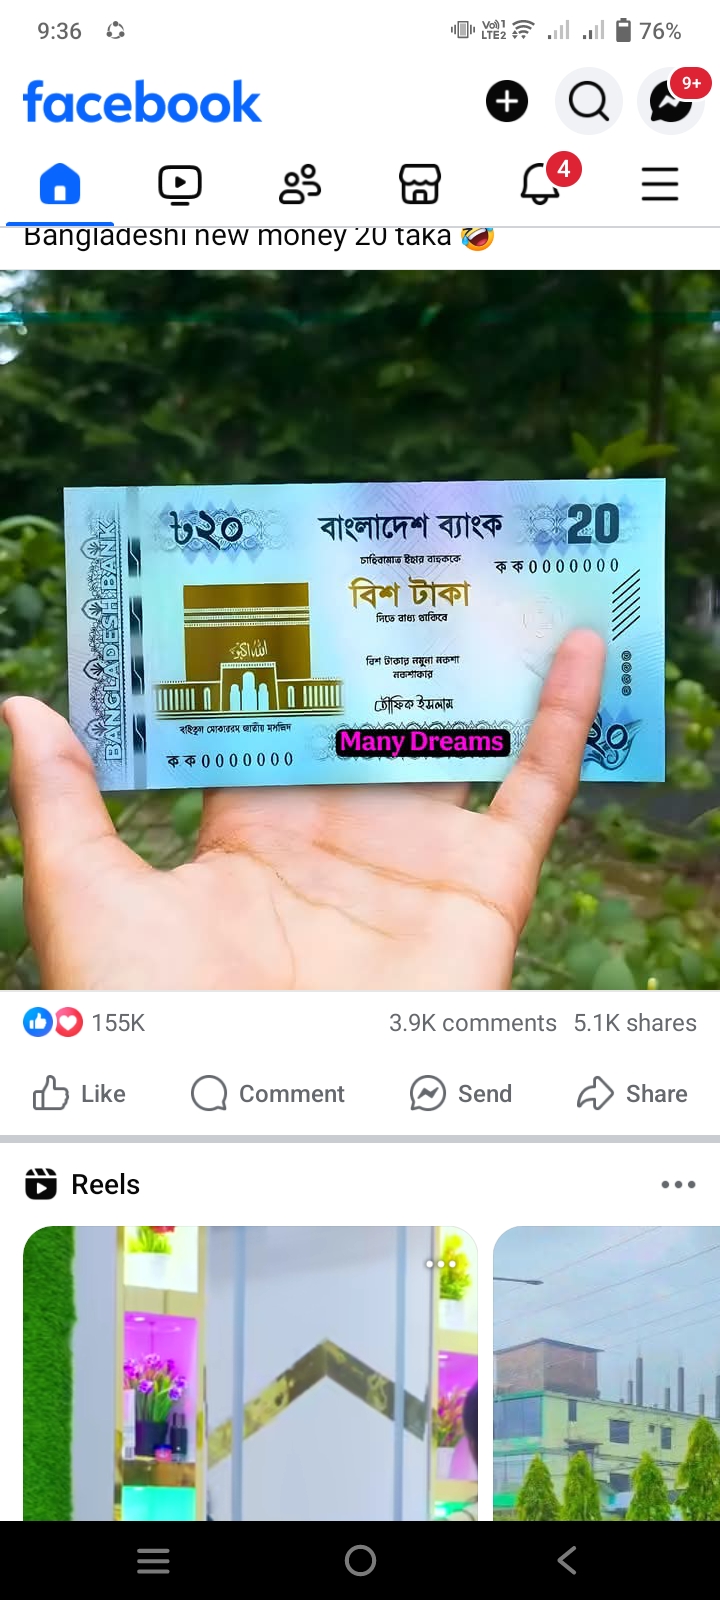The width and height of the screenshot is (720, 1600).
Task: Play the first Reels thumbnail
Action: click(x=250, y=1373)
